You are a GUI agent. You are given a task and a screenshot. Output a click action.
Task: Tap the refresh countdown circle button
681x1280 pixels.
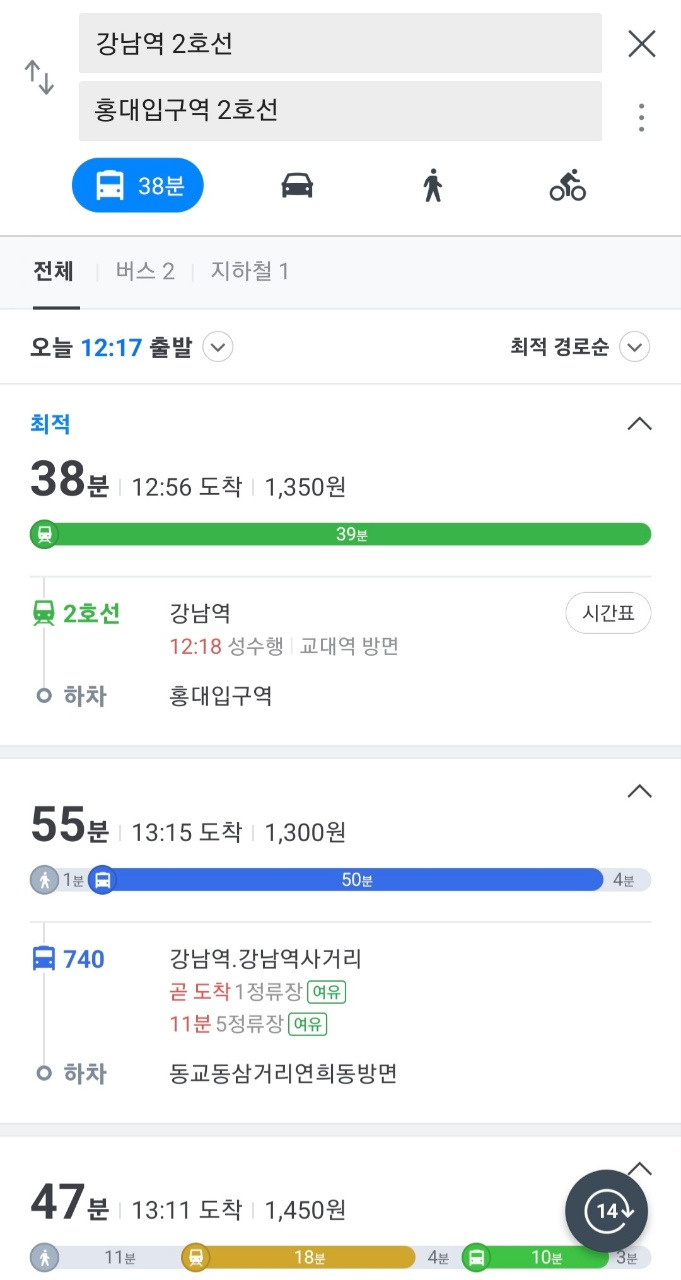(606, 1211)
